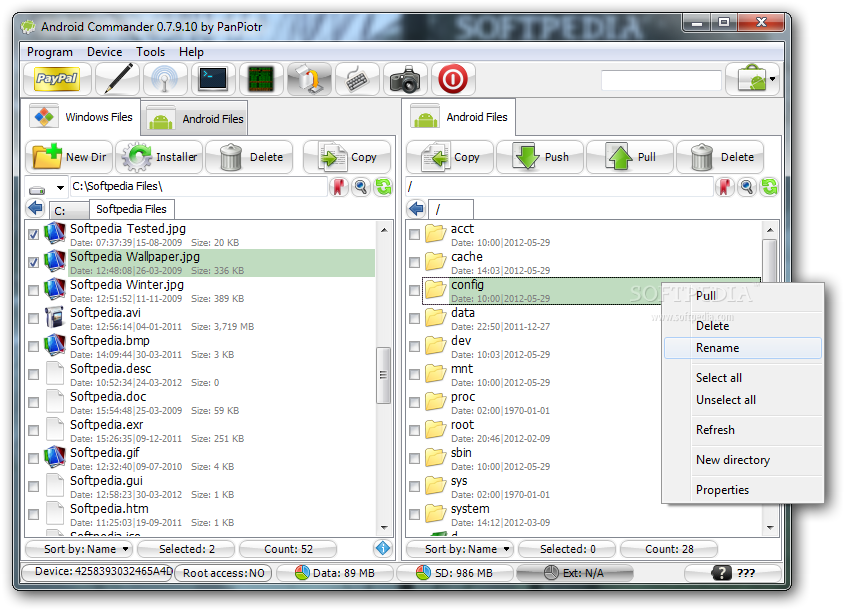Viewport: 845px width, 611px height.
Task: Click the blue info icon beside Count: 52
Action: coord(383,548)
